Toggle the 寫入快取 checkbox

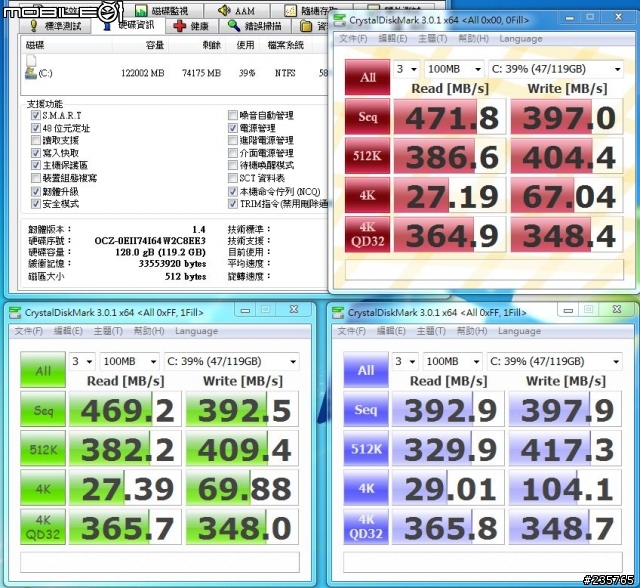click(x=36, y=153)
